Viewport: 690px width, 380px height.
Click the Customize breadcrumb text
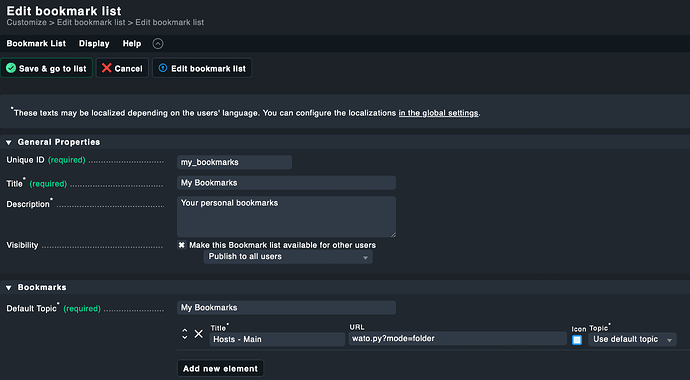tap(26, 22)
